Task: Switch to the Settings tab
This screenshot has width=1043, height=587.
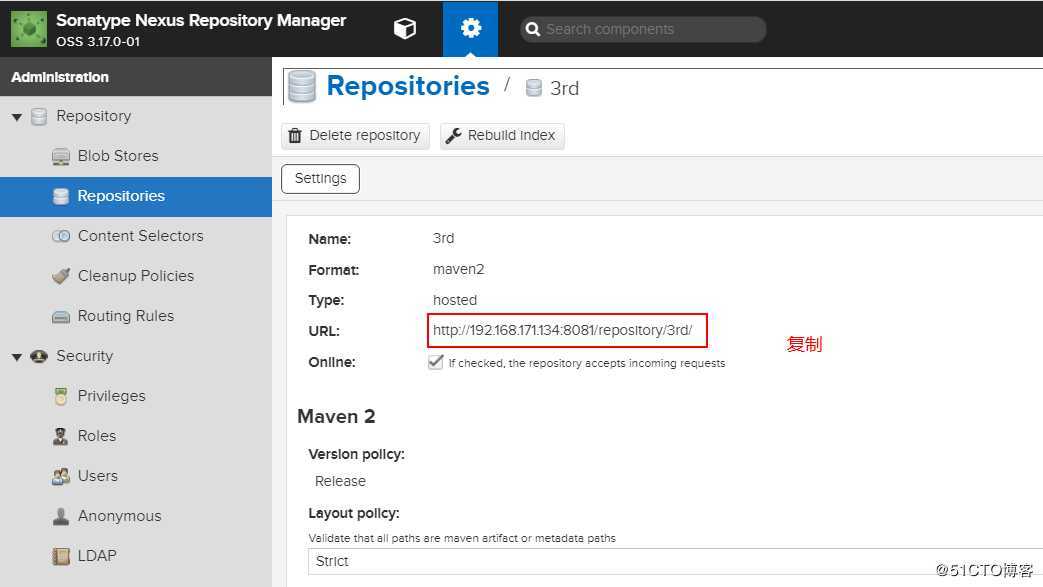Action: coord(321,178)
